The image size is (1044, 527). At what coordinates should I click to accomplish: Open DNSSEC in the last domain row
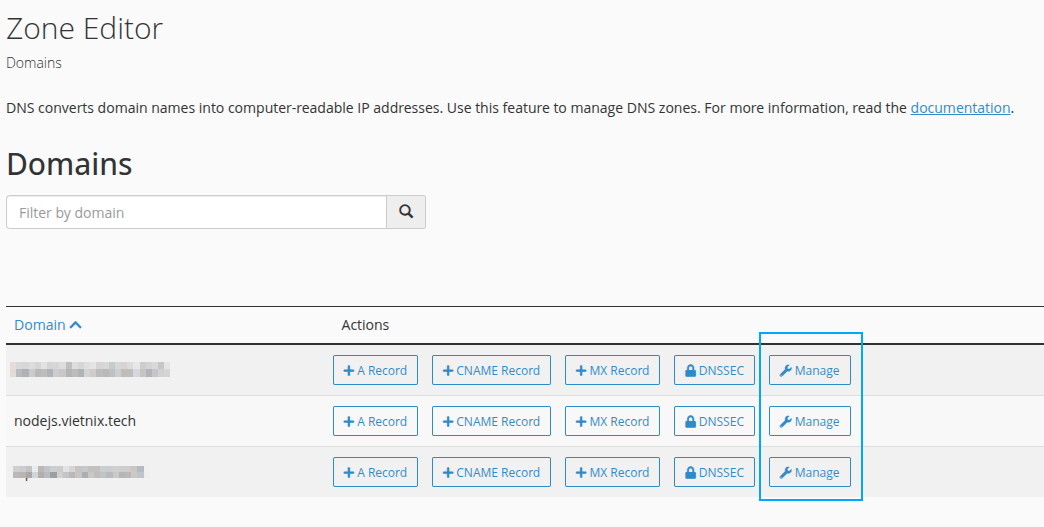point(714,472)
